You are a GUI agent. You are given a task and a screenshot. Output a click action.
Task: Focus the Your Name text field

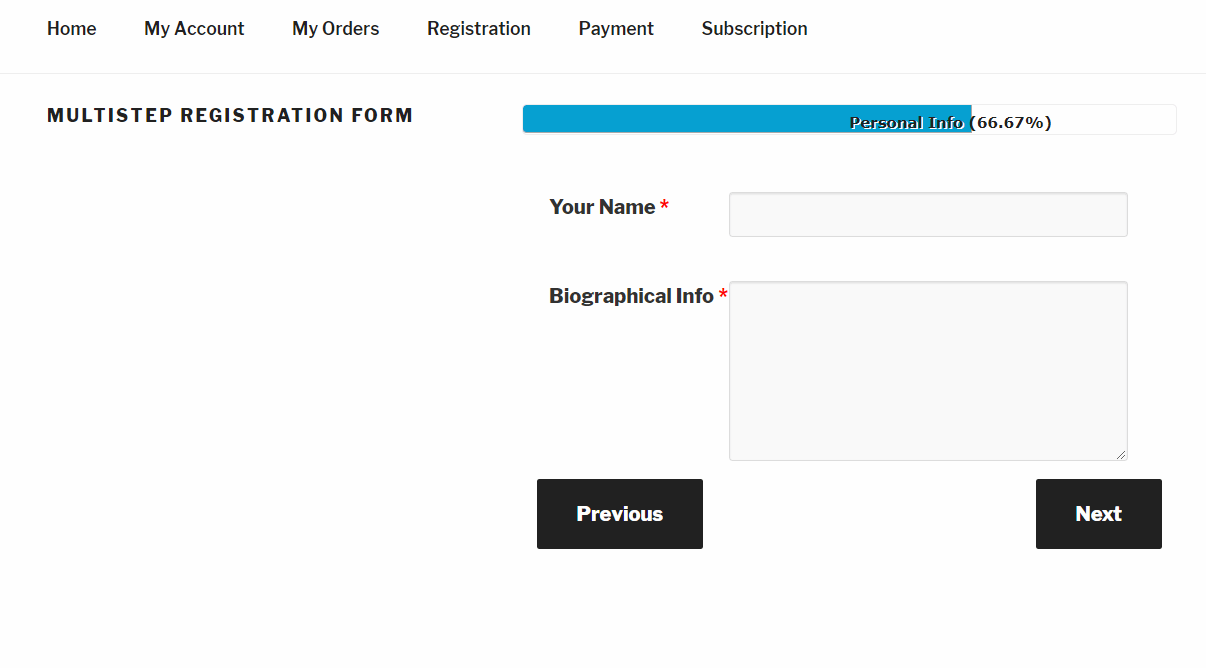[x=928, y=214]
